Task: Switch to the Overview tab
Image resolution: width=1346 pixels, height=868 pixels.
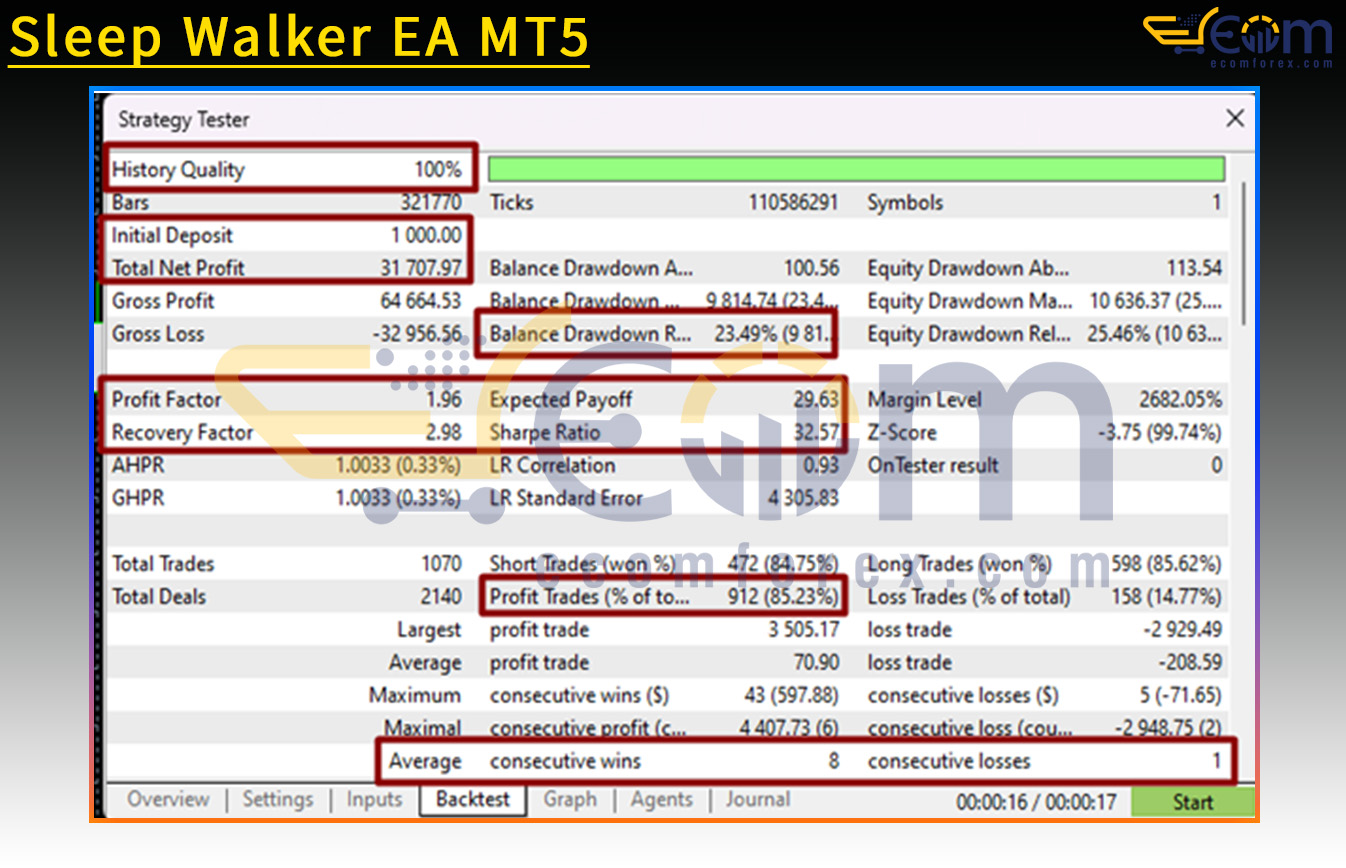Action: click(168, 800)
